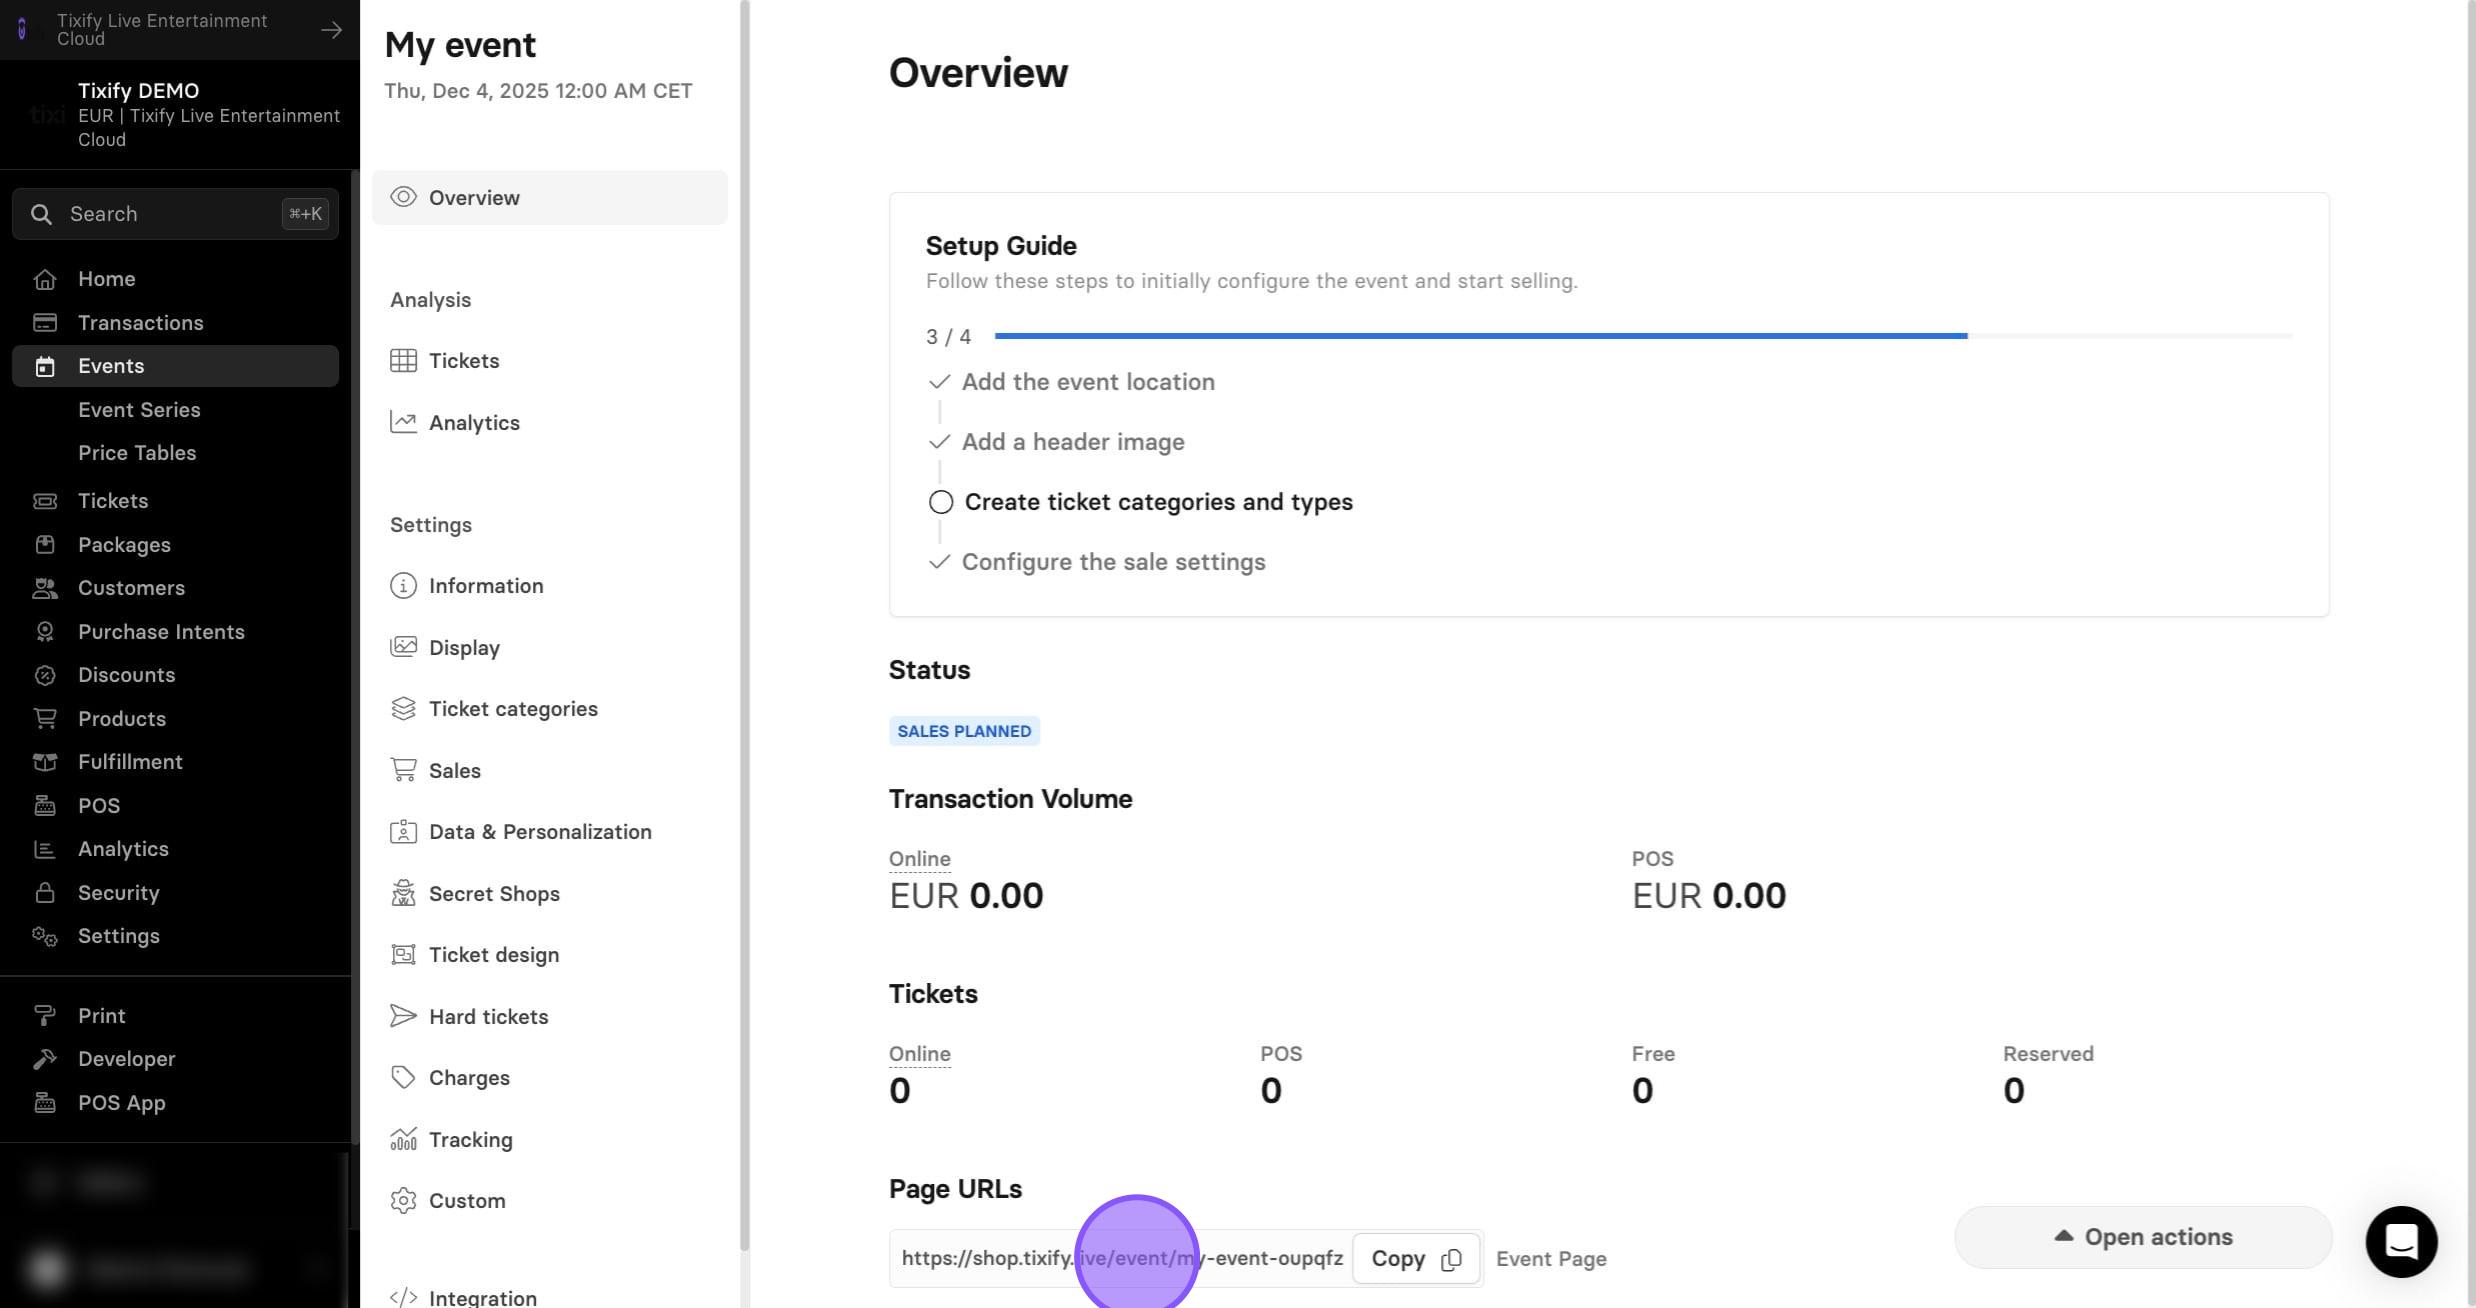The image size is (2476, 1308).
Task: Select the unchecked Create ticket categories step circle
Action: pos(940,502)
